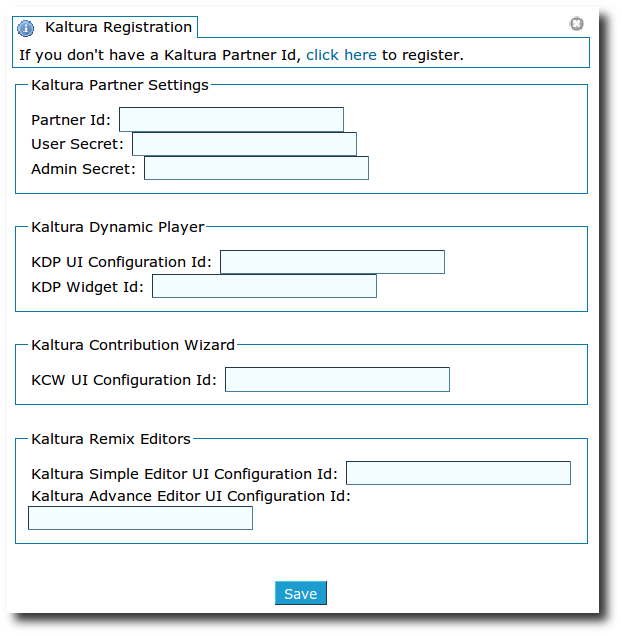
Task: Focus the Advance Editor UI Configuration Id field
Action: (140, 518)
